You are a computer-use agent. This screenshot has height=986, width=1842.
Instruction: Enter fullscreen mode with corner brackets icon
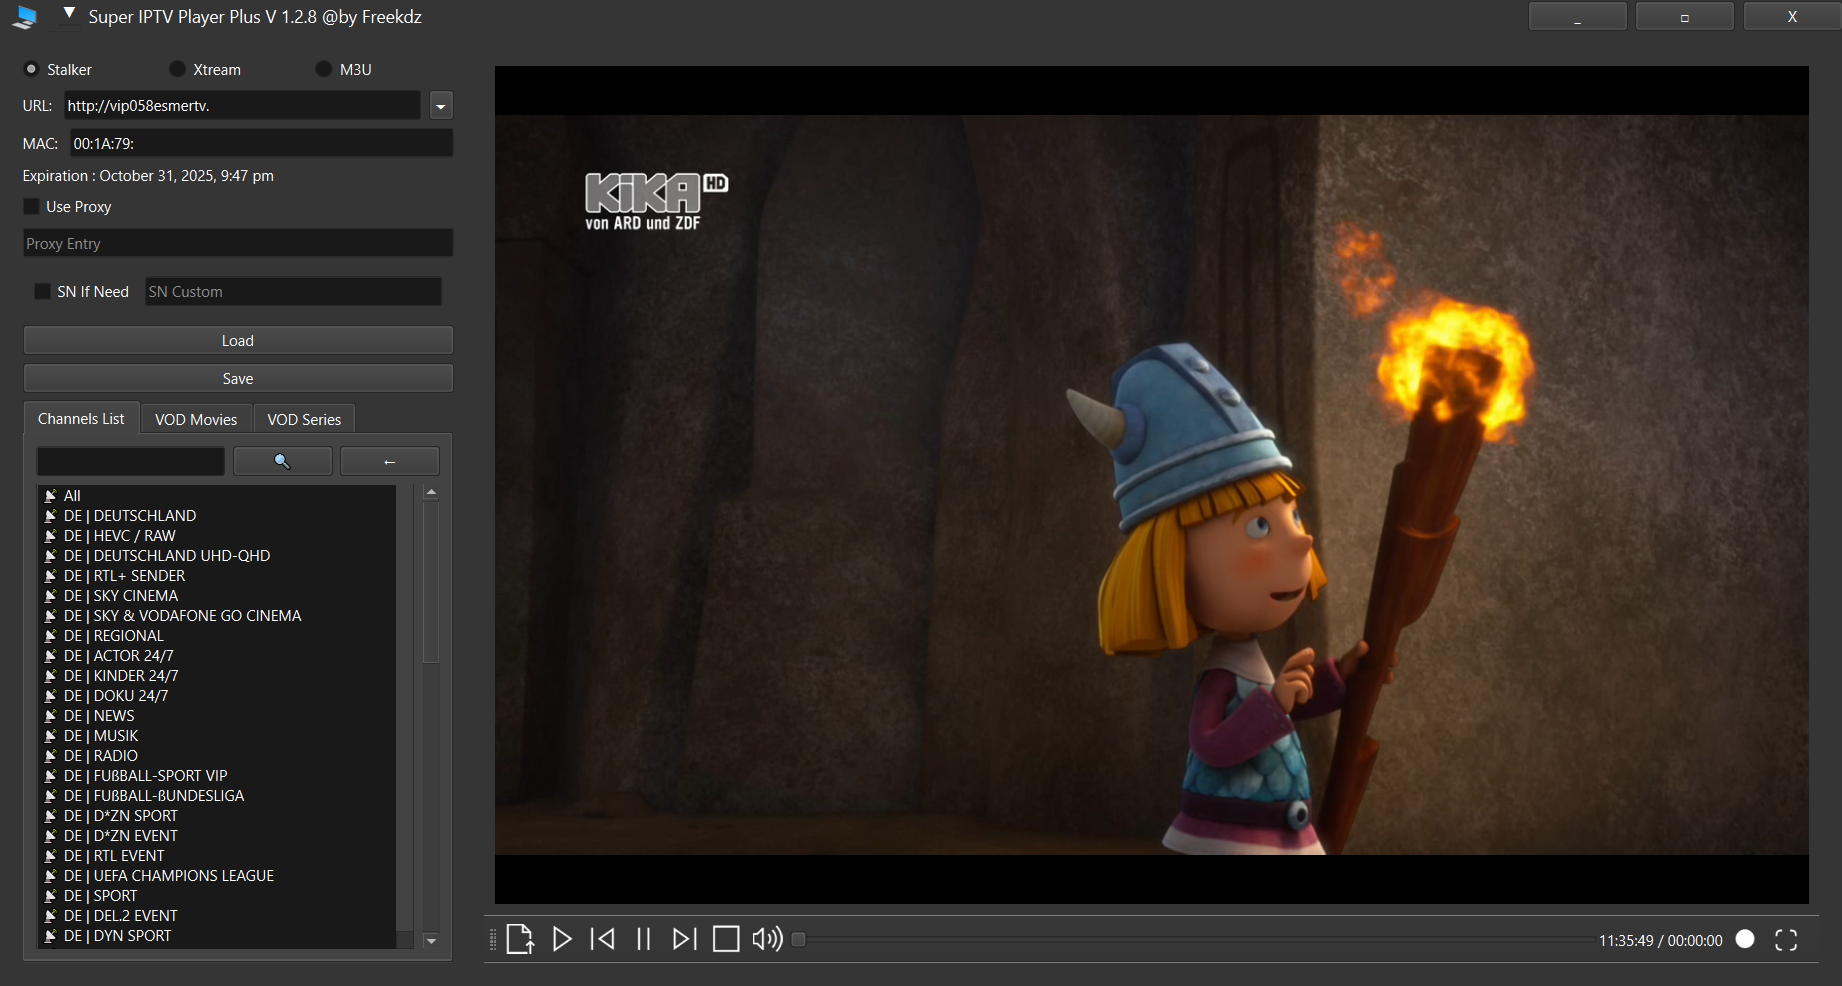tap(1786, 940)
